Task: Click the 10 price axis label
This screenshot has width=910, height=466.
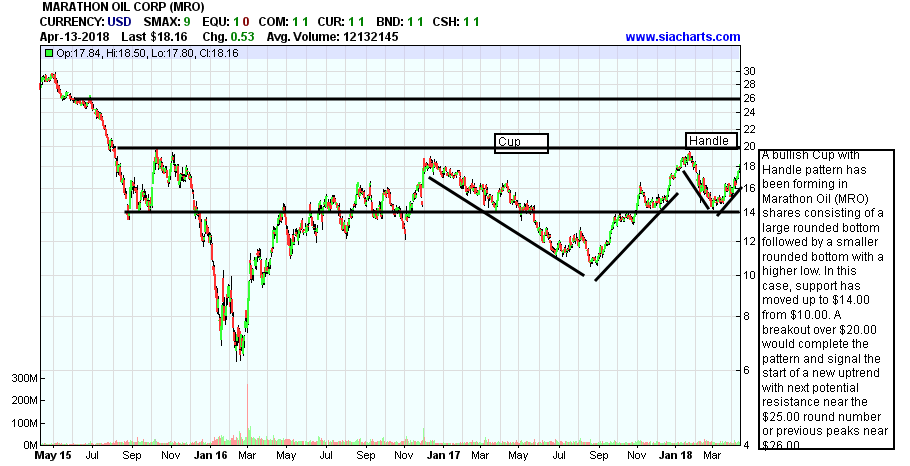Action: (x=749, y=276)
